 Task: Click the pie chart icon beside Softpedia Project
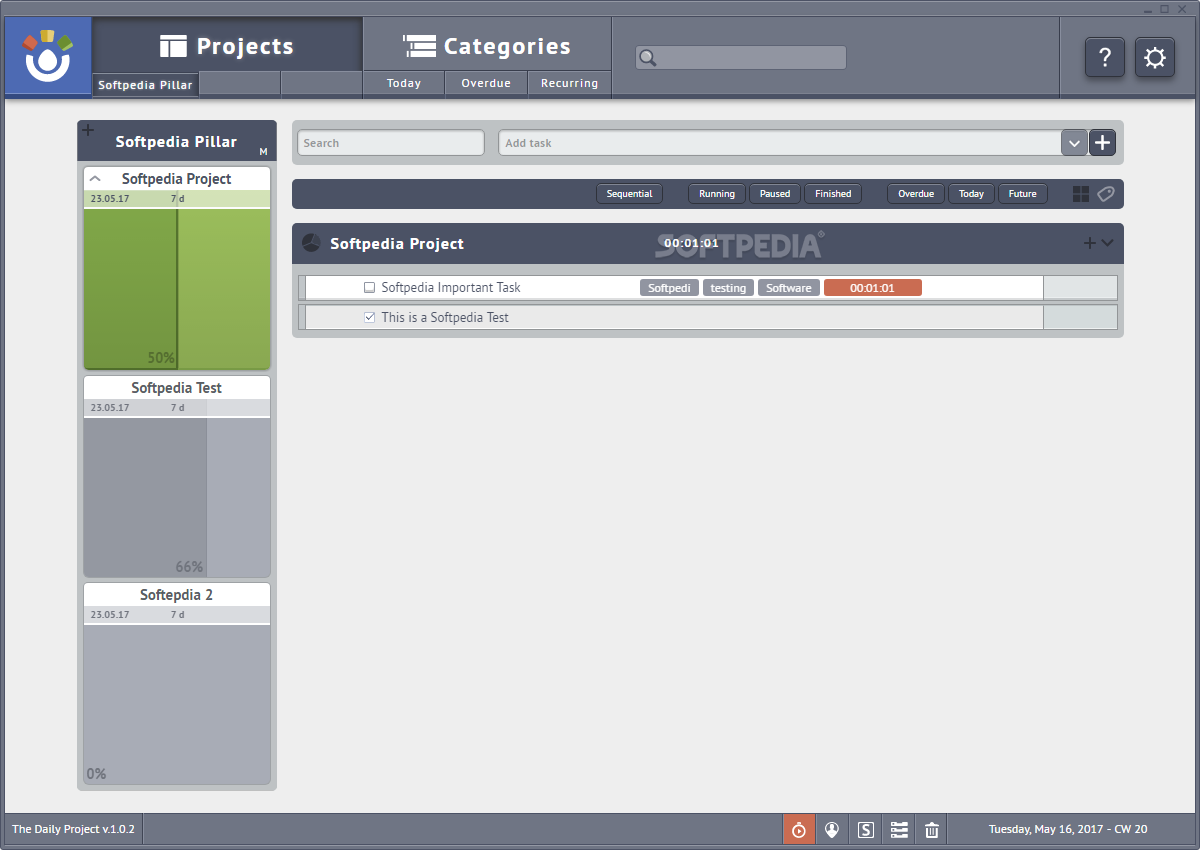coord(311,243)
